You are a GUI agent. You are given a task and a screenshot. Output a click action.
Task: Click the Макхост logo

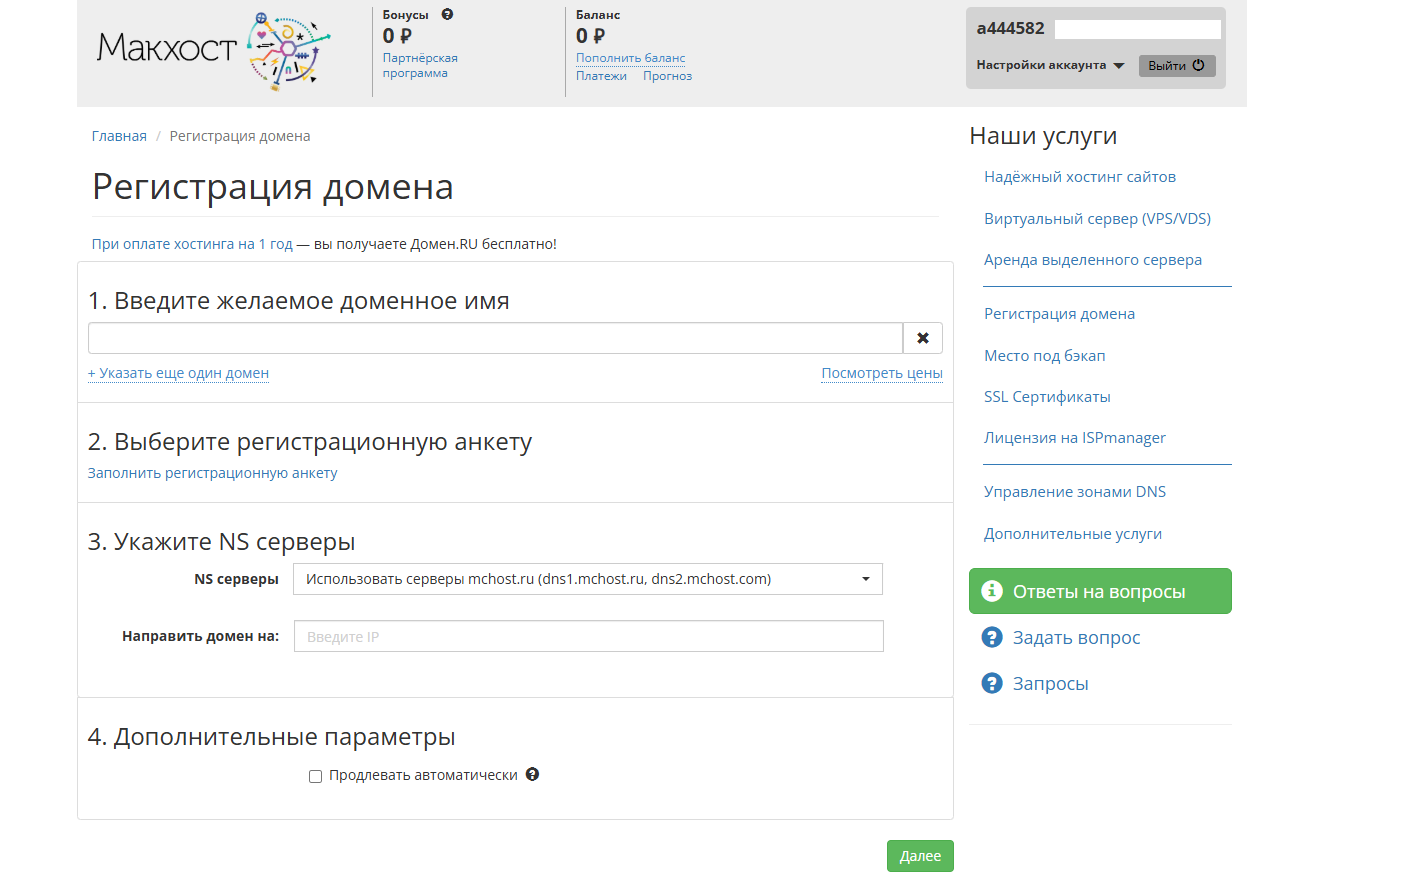click(213, 50)
